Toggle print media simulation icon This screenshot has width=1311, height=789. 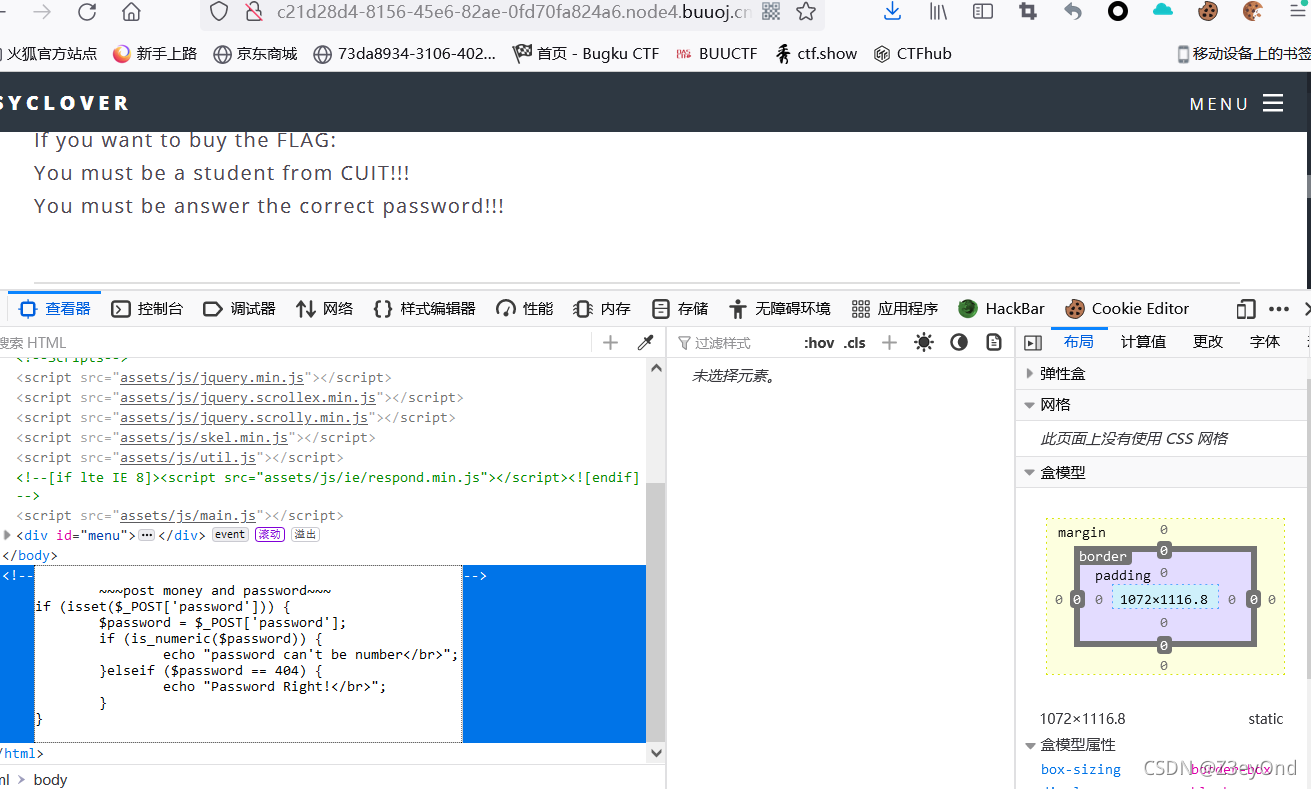coord(994,343)
